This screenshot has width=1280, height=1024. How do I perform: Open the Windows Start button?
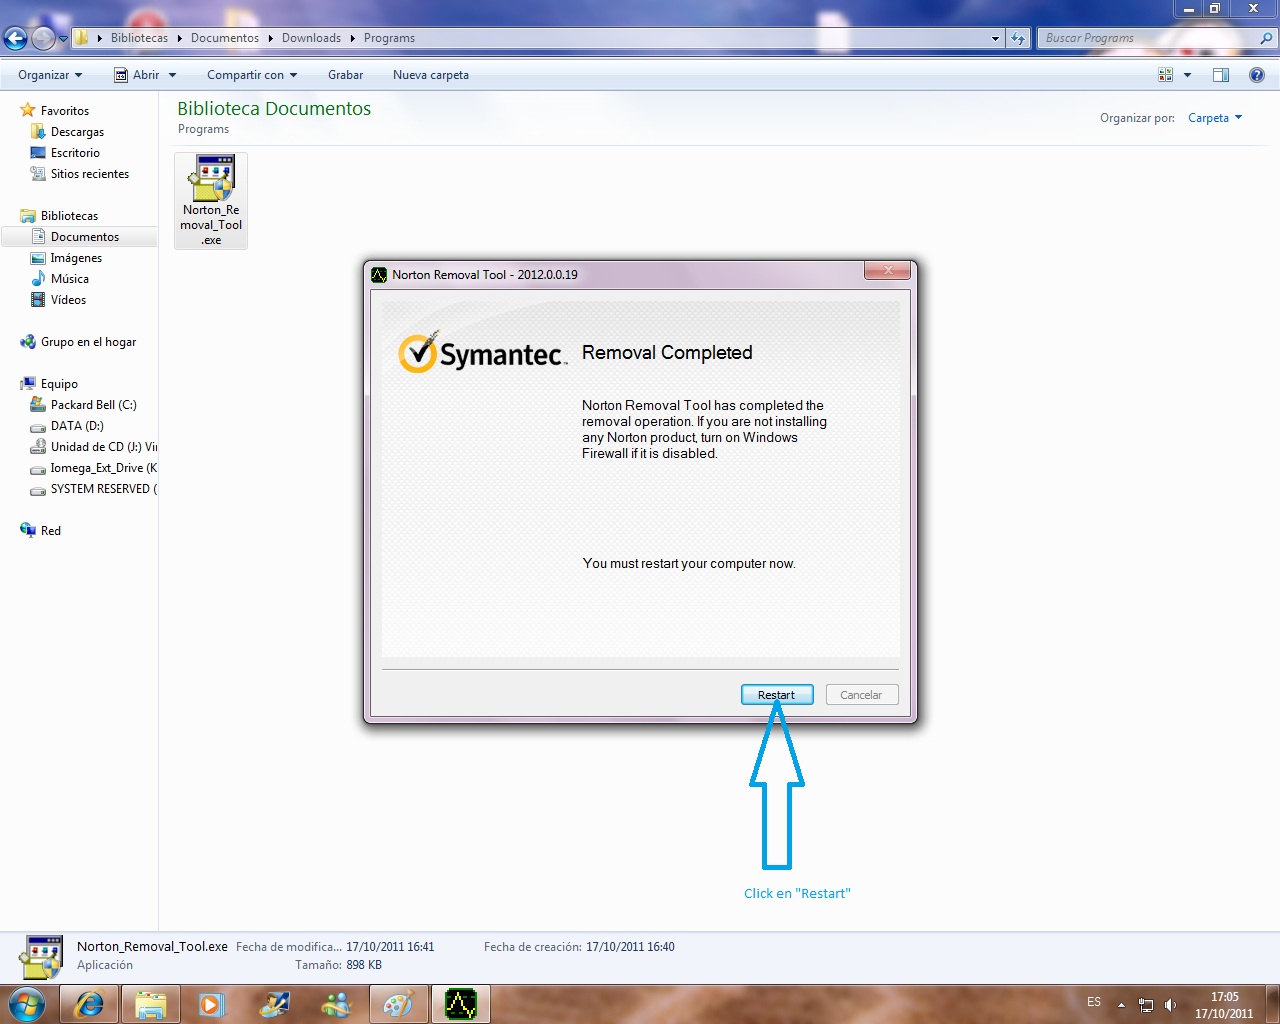[27, 1004]
